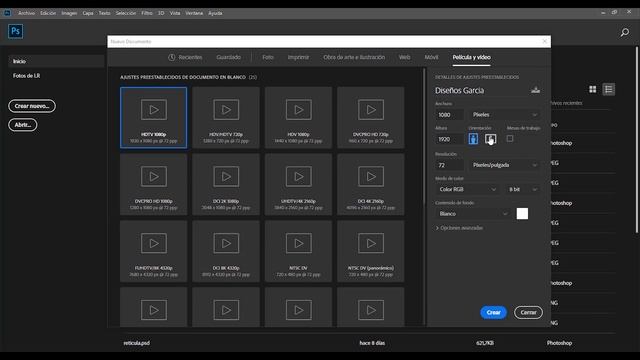Switch to the Web tab

point(404,57)
